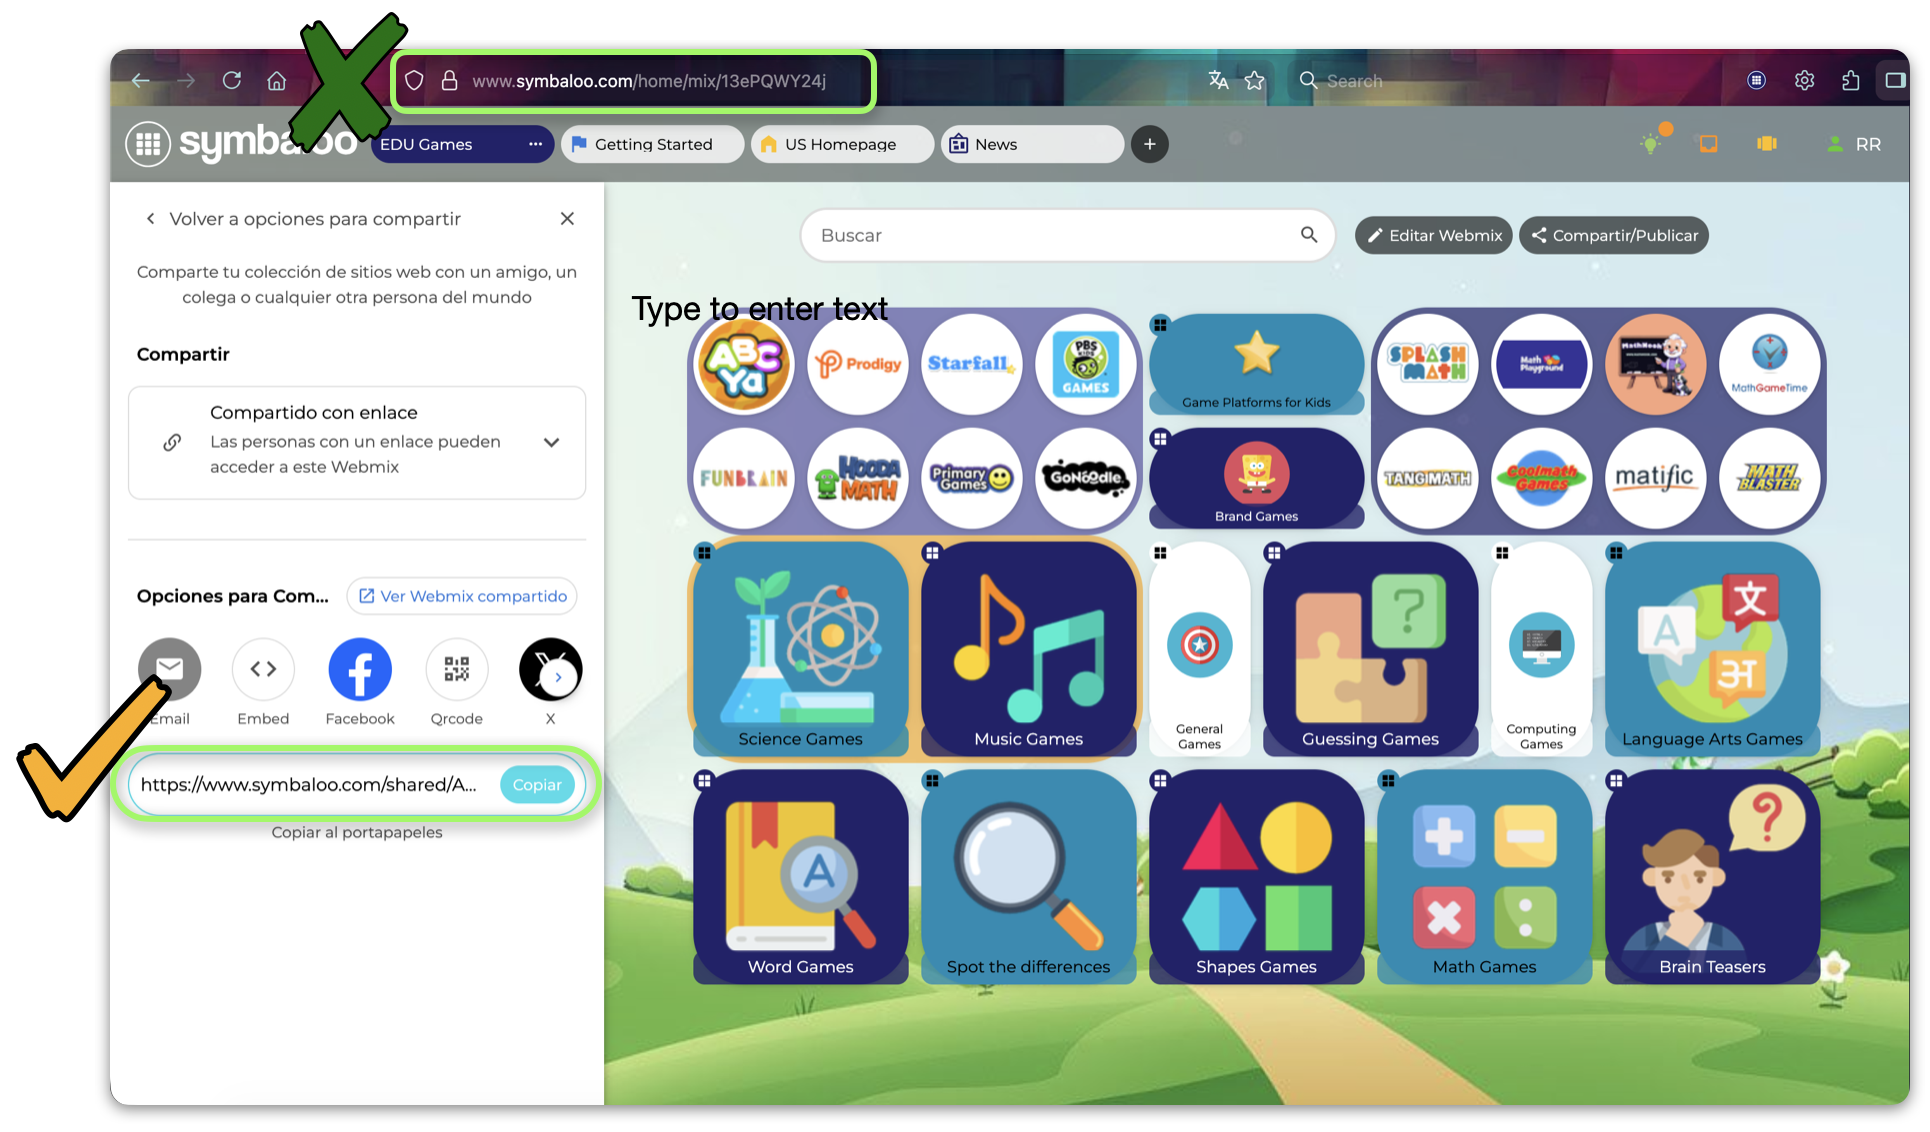Screen dimensions: 1930x1132
Task: Toggle the light bulb tips icon
Action: [1651, 144]
